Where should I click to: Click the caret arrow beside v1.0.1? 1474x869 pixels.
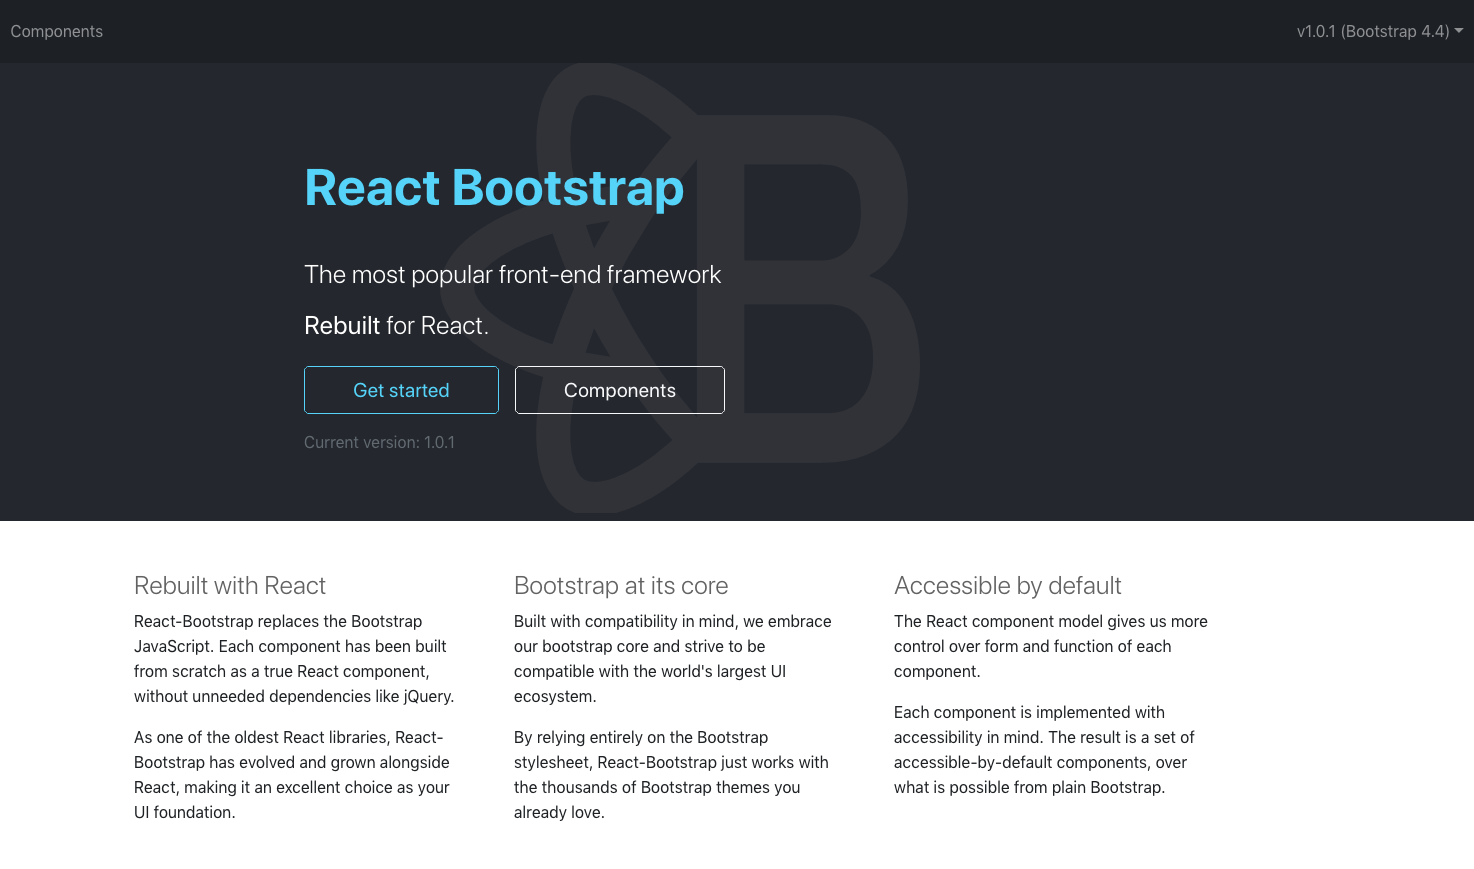(x=1459, y=31)
